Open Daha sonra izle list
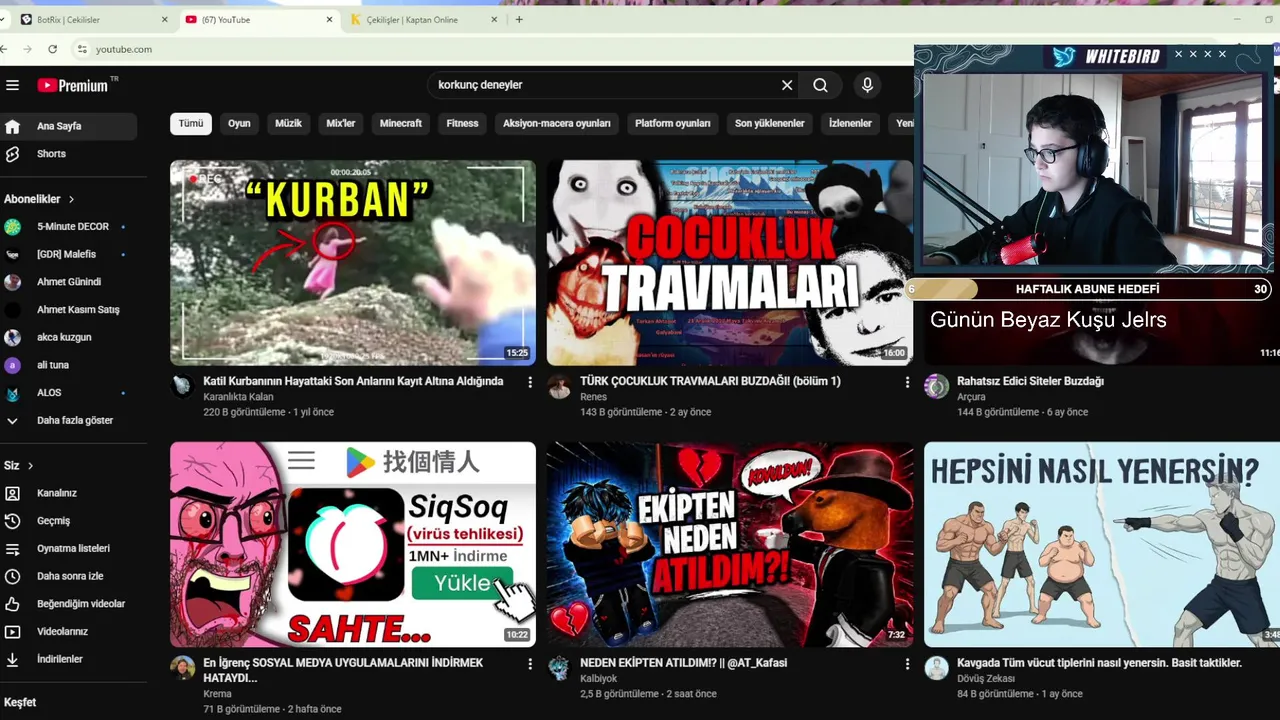 (x=68, y=576)
